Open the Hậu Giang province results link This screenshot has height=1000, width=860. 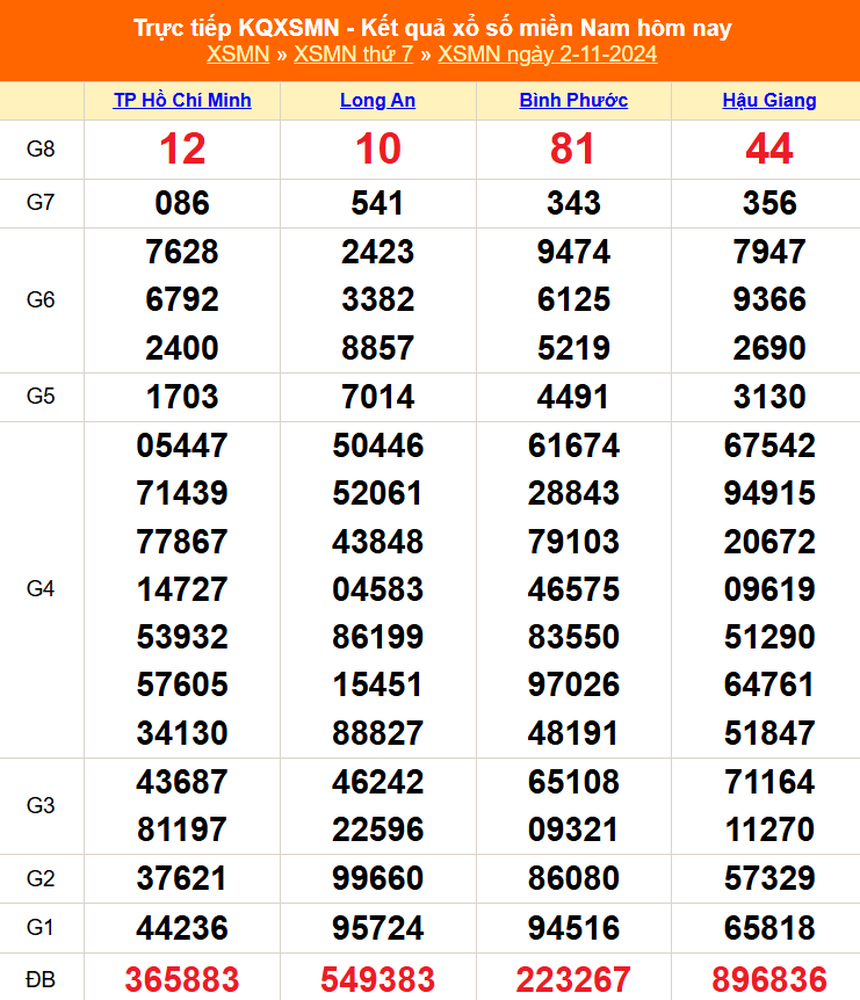(769, 100)
